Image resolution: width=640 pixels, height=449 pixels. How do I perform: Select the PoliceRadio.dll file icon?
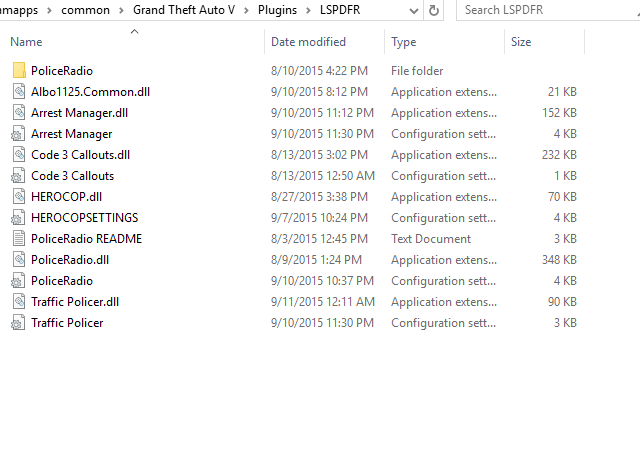tap(19, 260)
